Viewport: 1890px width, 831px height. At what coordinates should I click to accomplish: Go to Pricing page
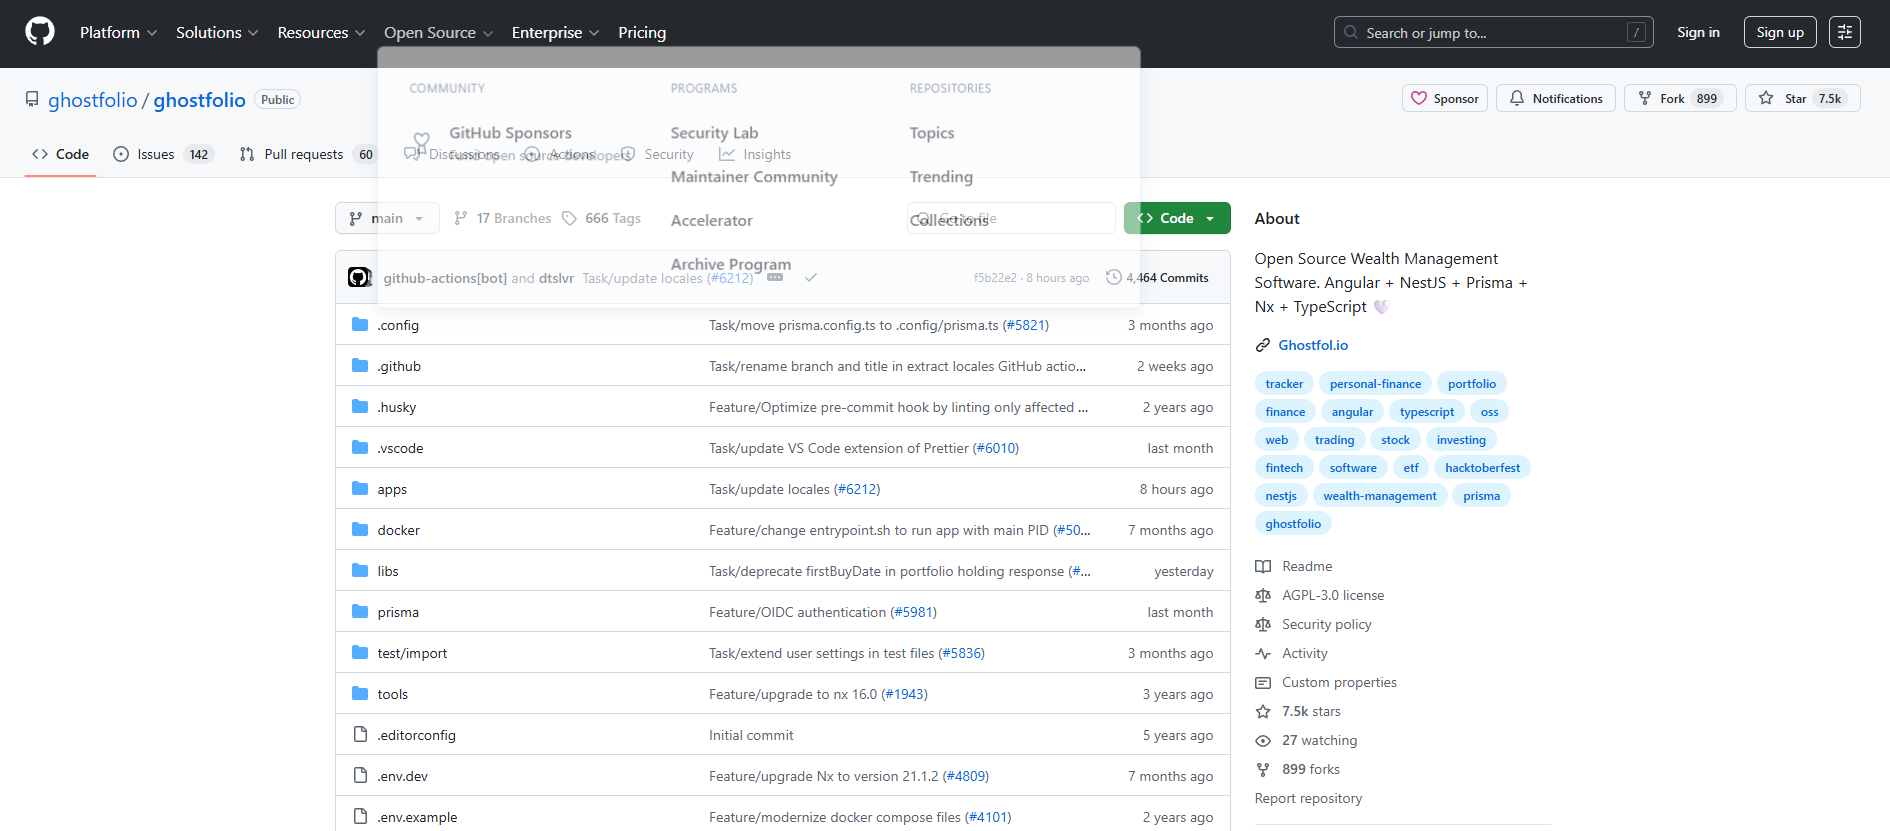coord(642,32)
